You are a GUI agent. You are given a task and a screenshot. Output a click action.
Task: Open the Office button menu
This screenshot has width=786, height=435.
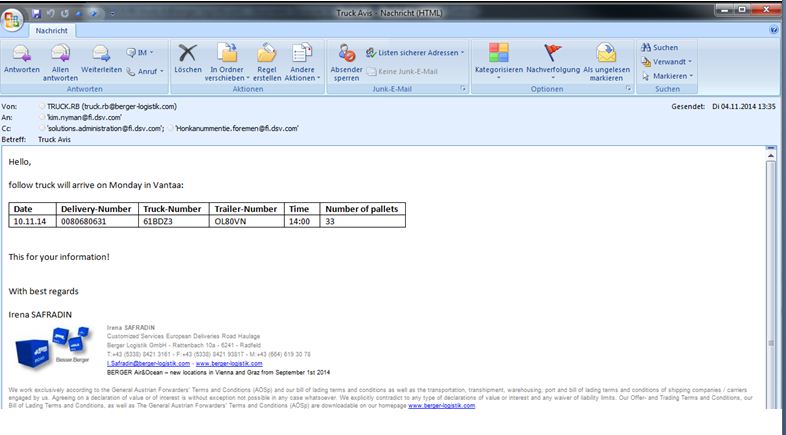[x=12, y=20]
